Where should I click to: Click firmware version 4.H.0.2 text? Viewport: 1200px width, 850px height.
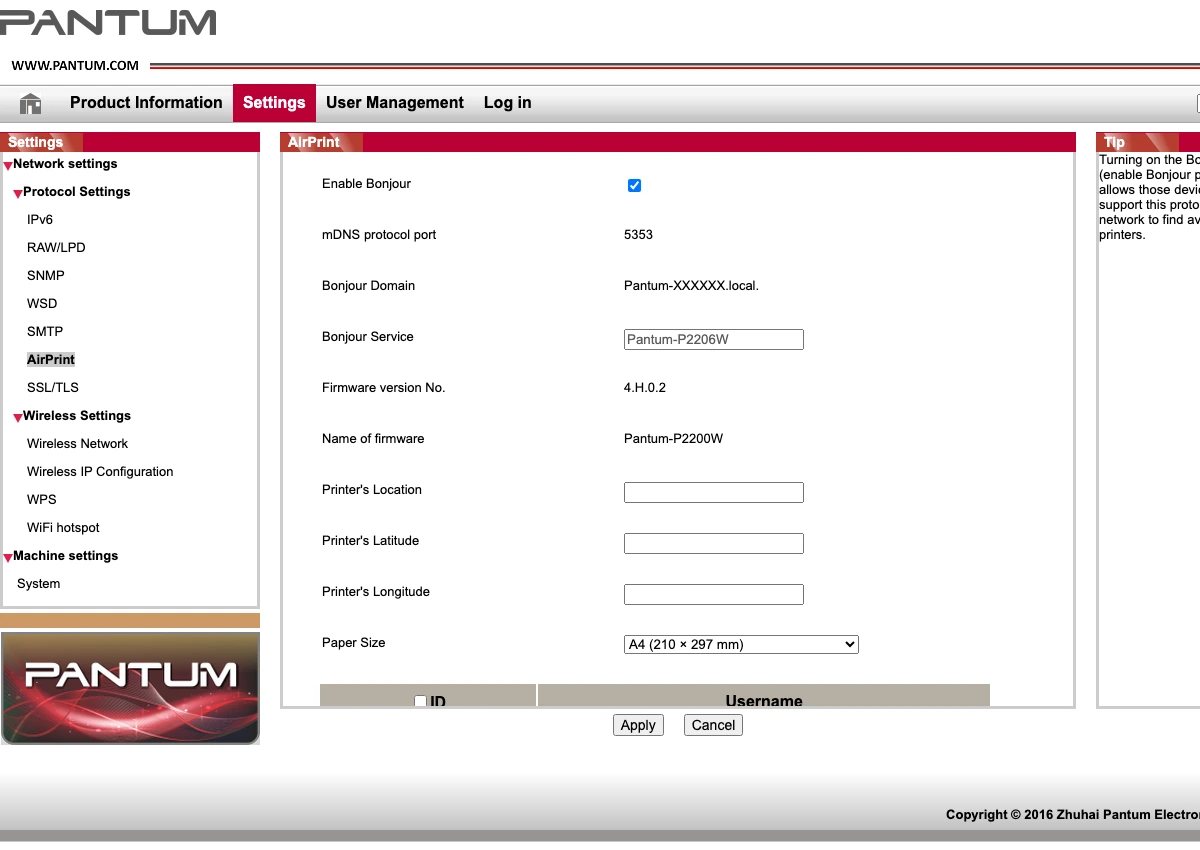tap(645, 387)
